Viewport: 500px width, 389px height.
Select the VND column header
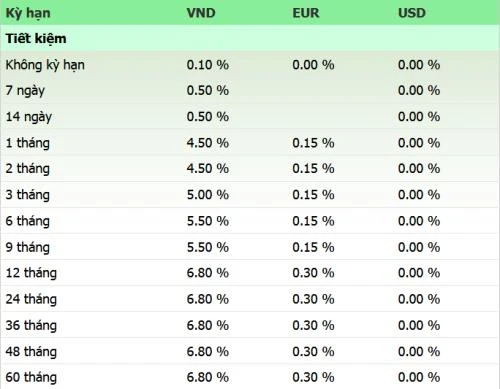[201, 13]
